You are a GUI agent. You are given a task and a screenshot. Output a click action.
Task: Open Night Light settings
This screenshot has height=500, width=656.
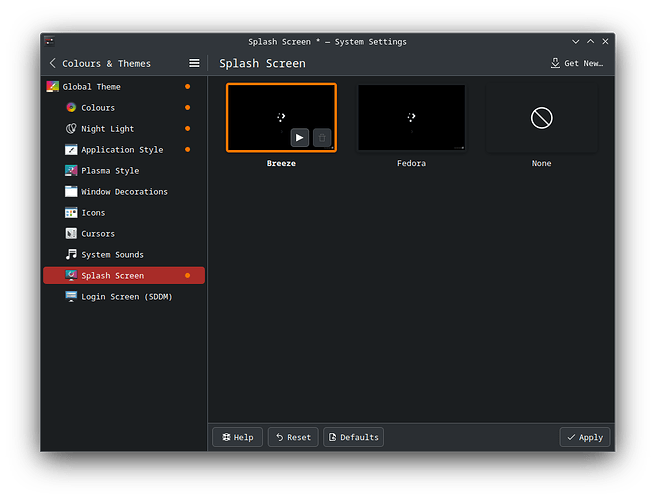point(124,128)
